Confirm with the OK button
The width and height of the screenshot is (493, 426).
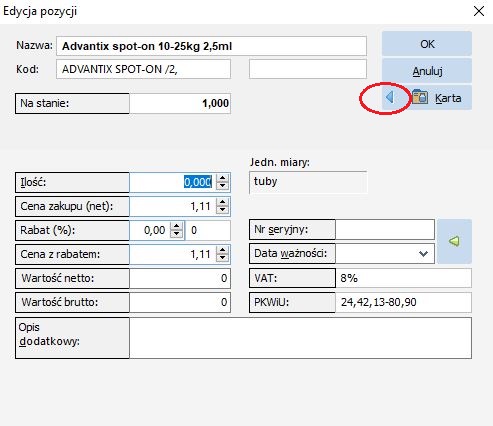[x=427, y=44]
